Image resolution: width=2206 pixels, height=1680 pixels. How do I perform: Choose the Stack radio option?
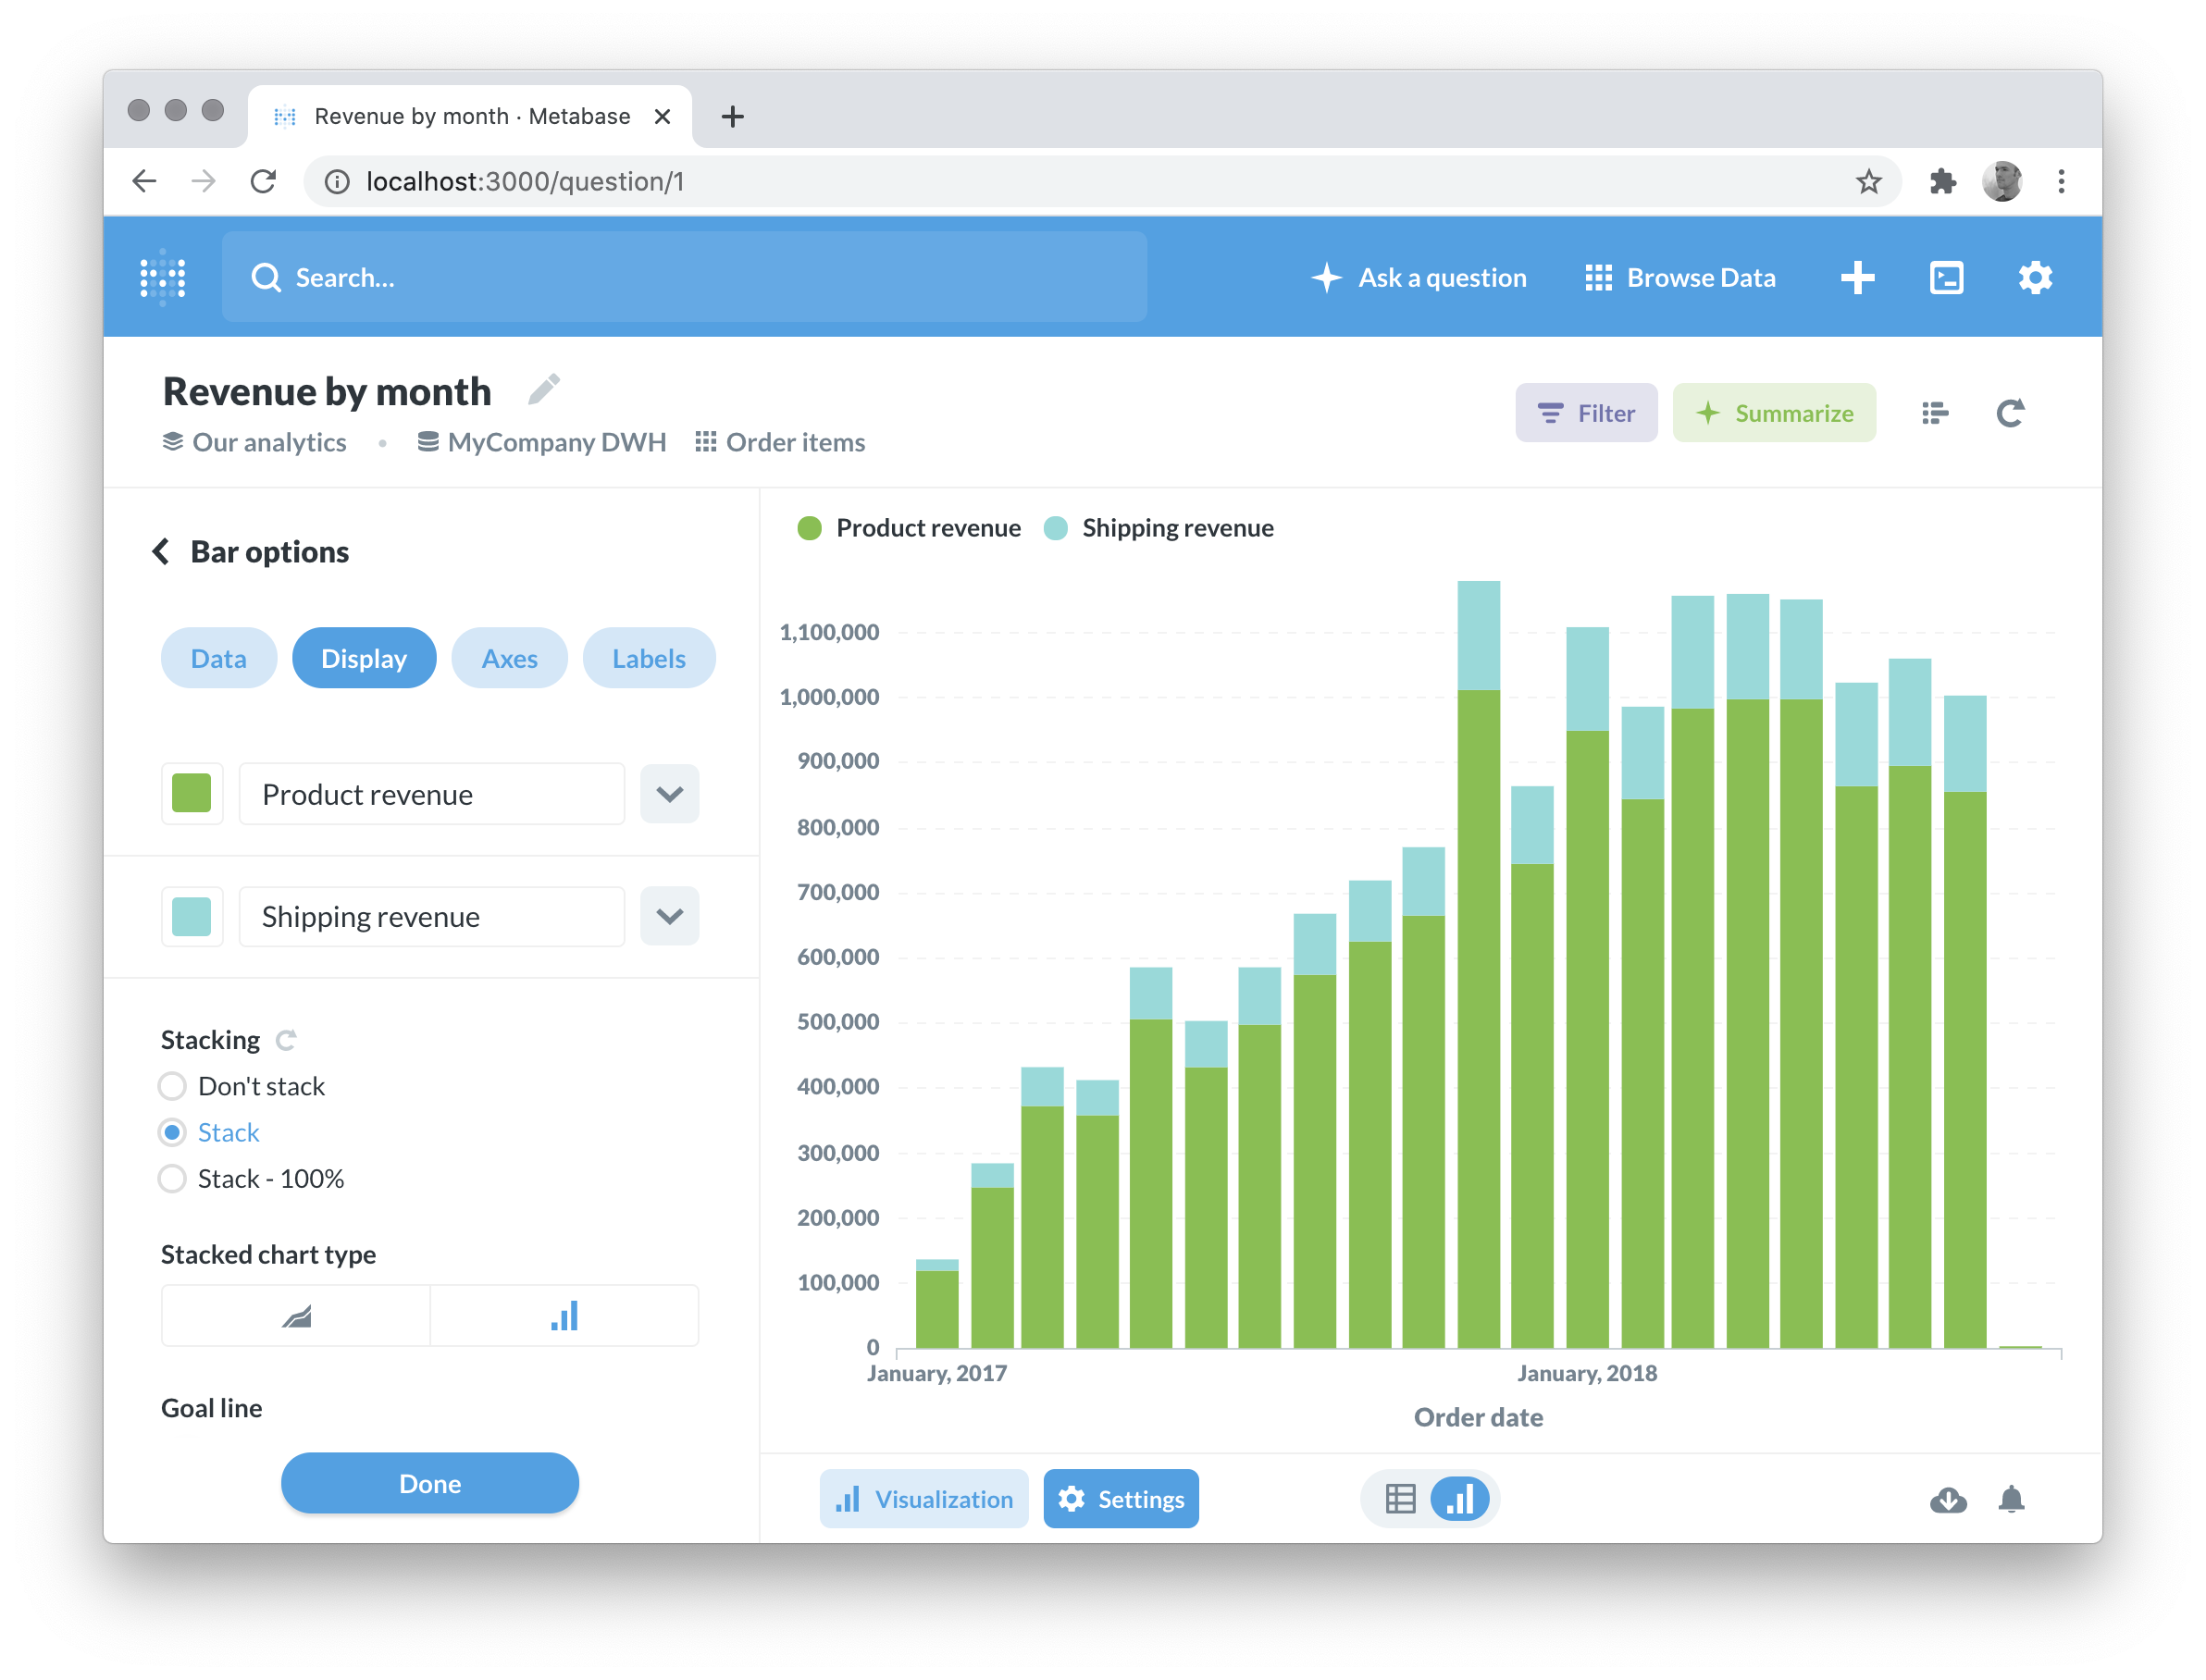173,1132
